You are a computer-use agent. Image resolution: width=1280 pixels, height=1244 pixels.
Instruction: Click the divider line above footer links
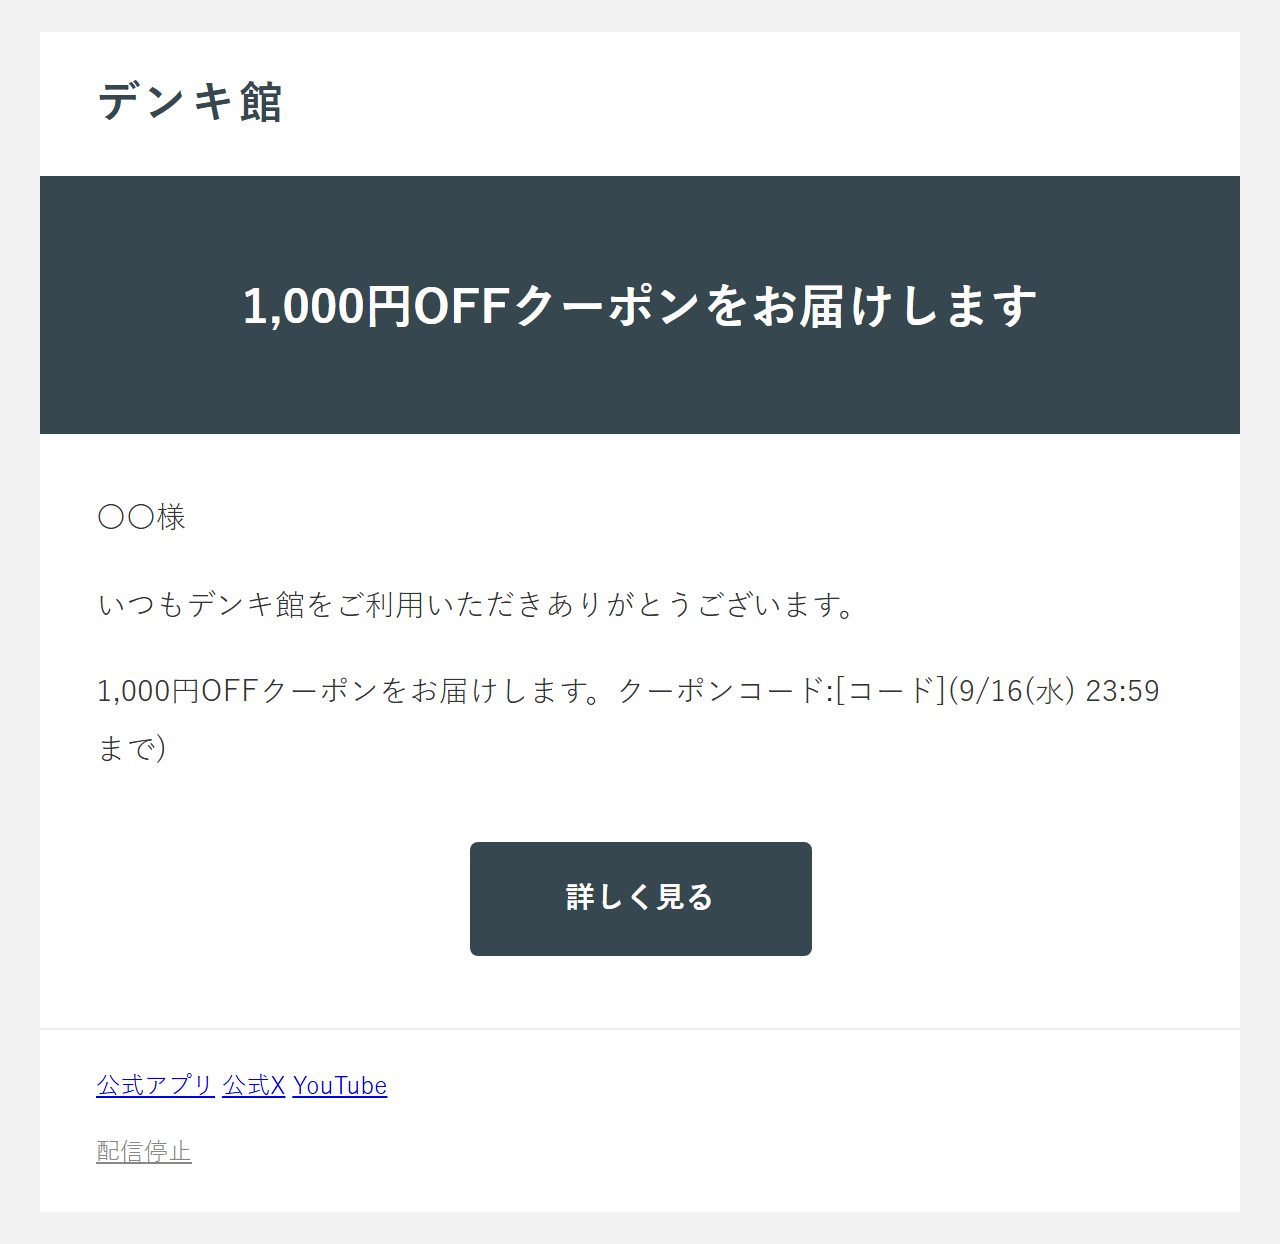tap(640, 1029)
